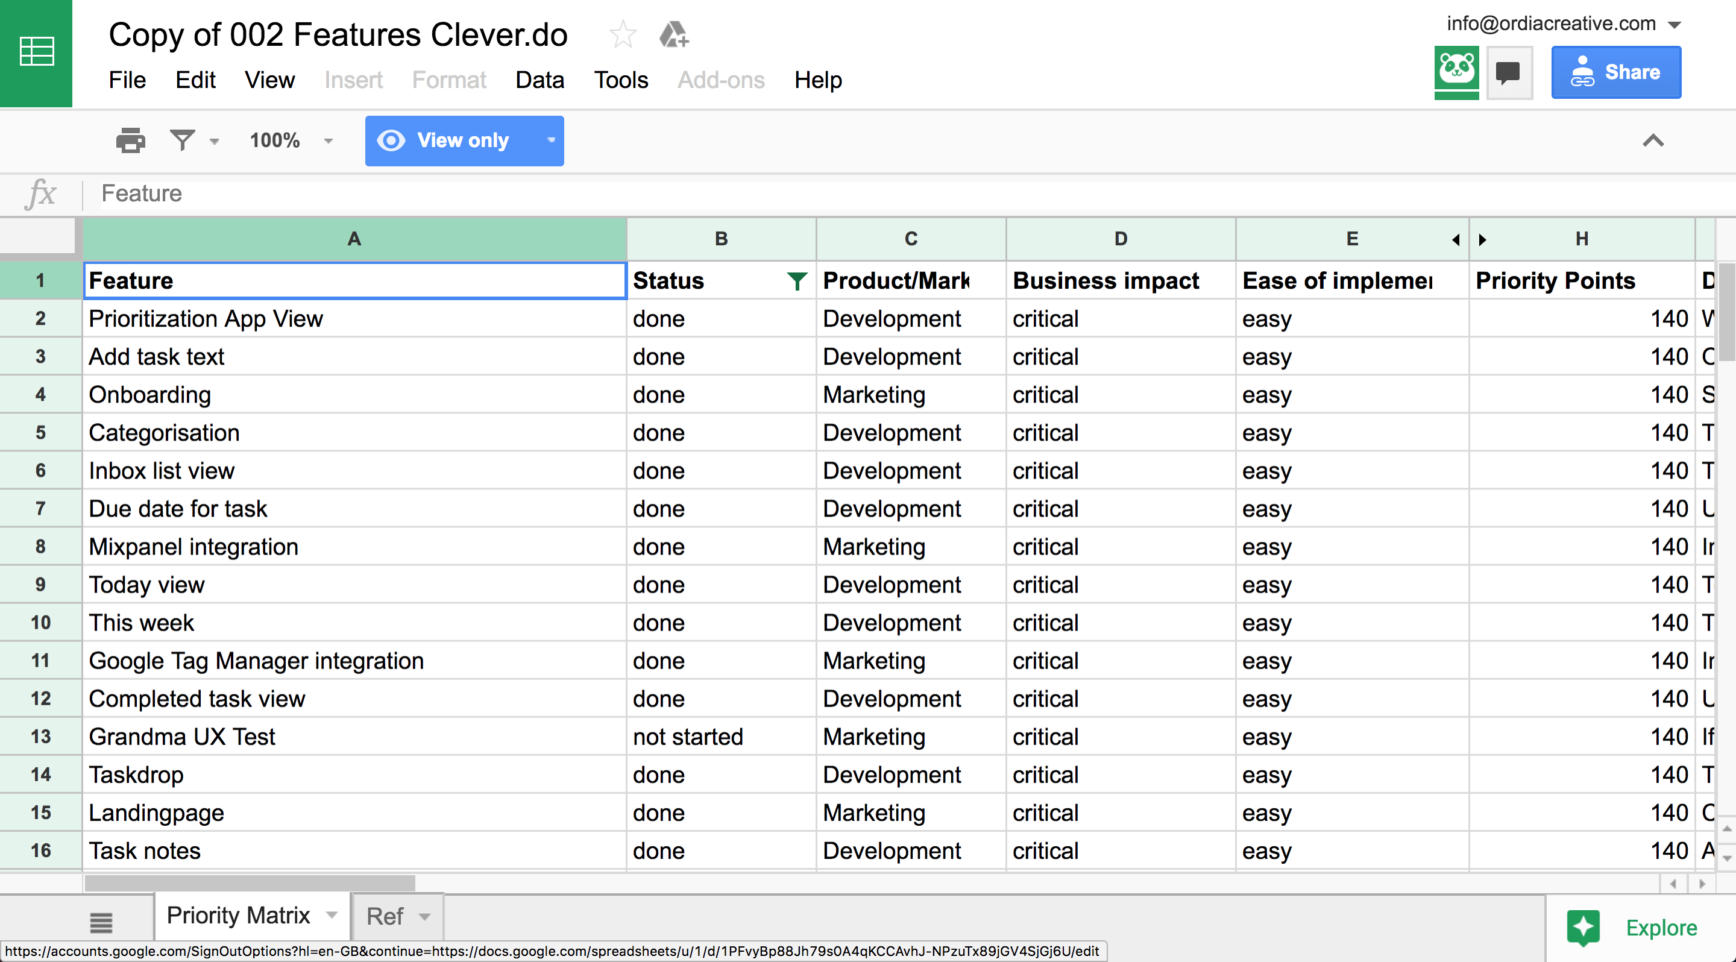This screenshot has height=962, width=1736.
Task: Click the Print icon in the toolbar
Action: click(x=130, y=140)
